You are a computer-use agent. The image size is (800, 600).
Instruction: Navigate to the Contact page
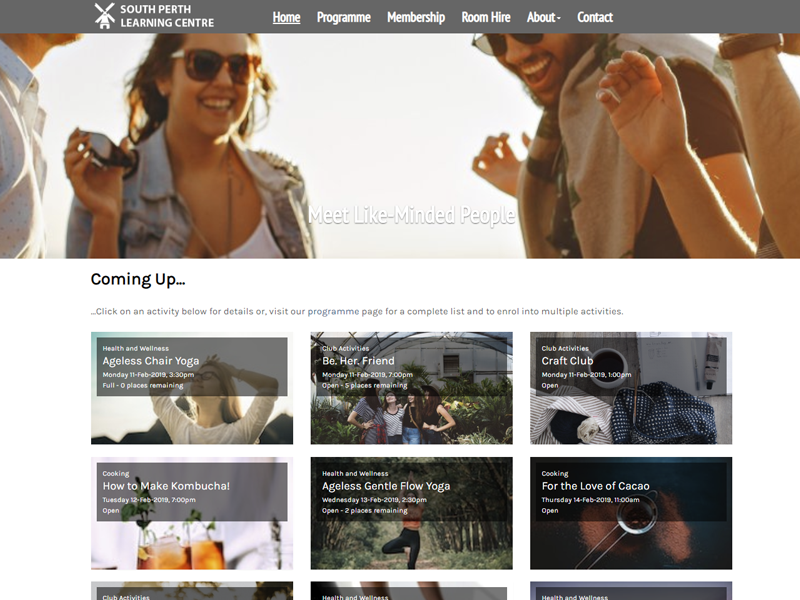point(595,17)
